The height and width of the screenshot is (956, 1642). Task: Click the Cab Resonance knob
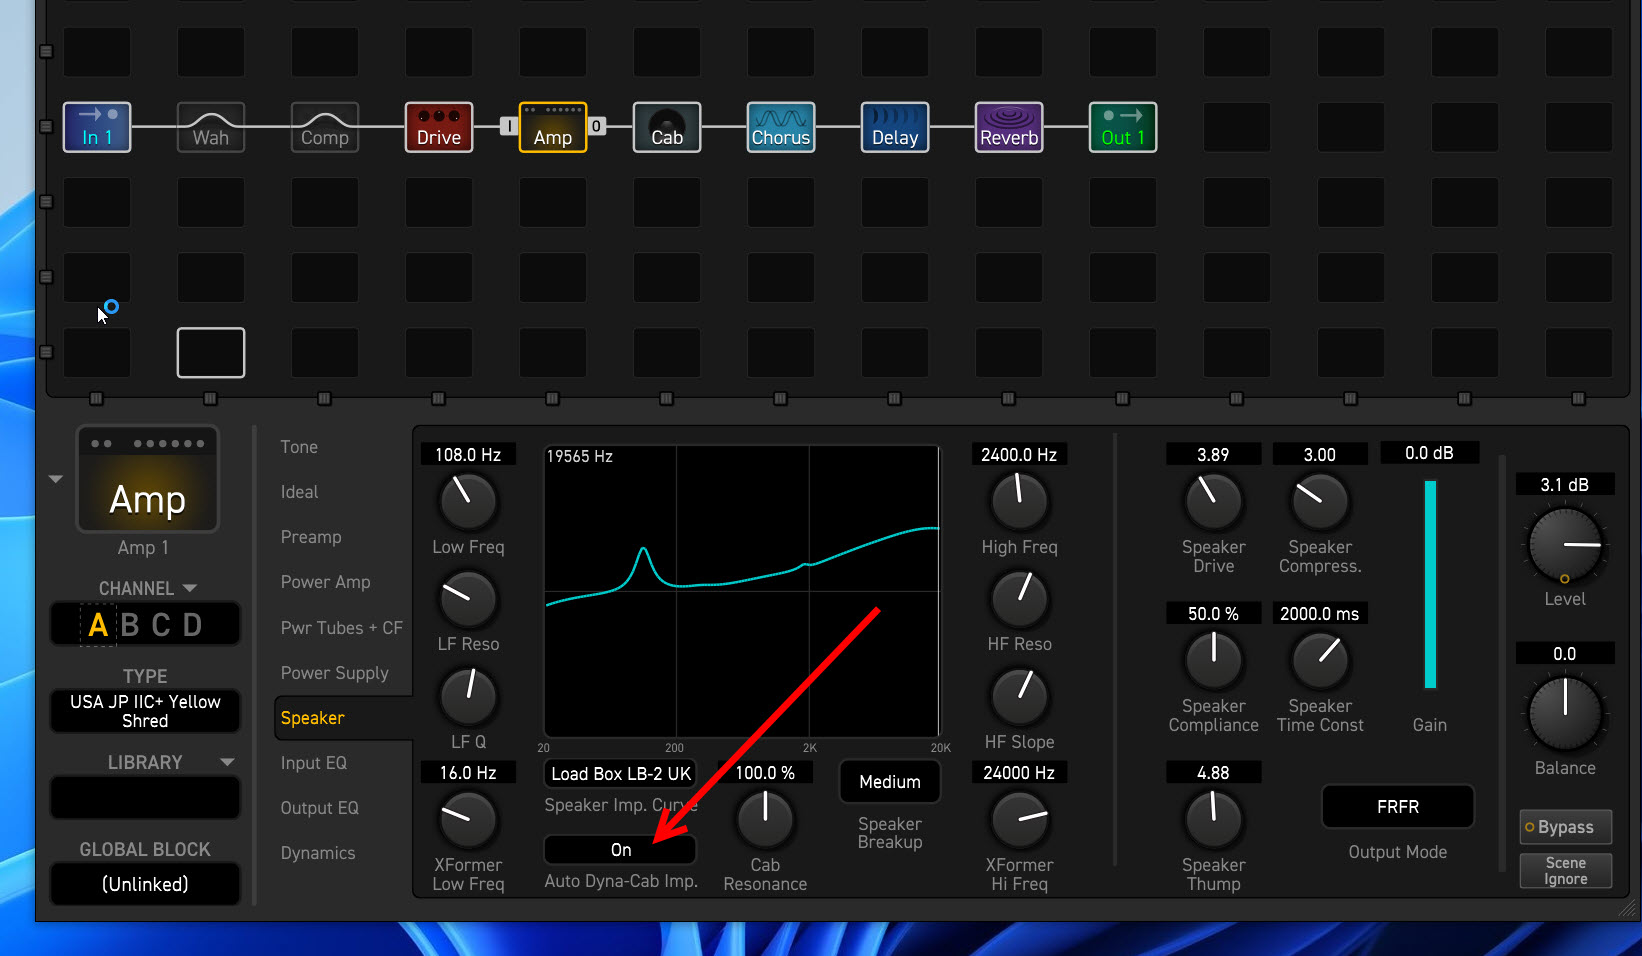tap(765, 820)
